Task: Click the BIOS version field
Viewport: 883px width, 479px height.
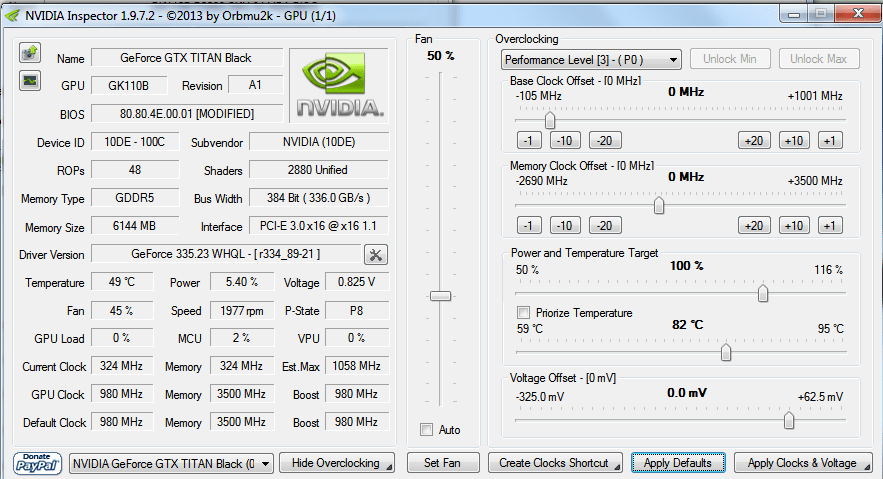Action: 186,114
